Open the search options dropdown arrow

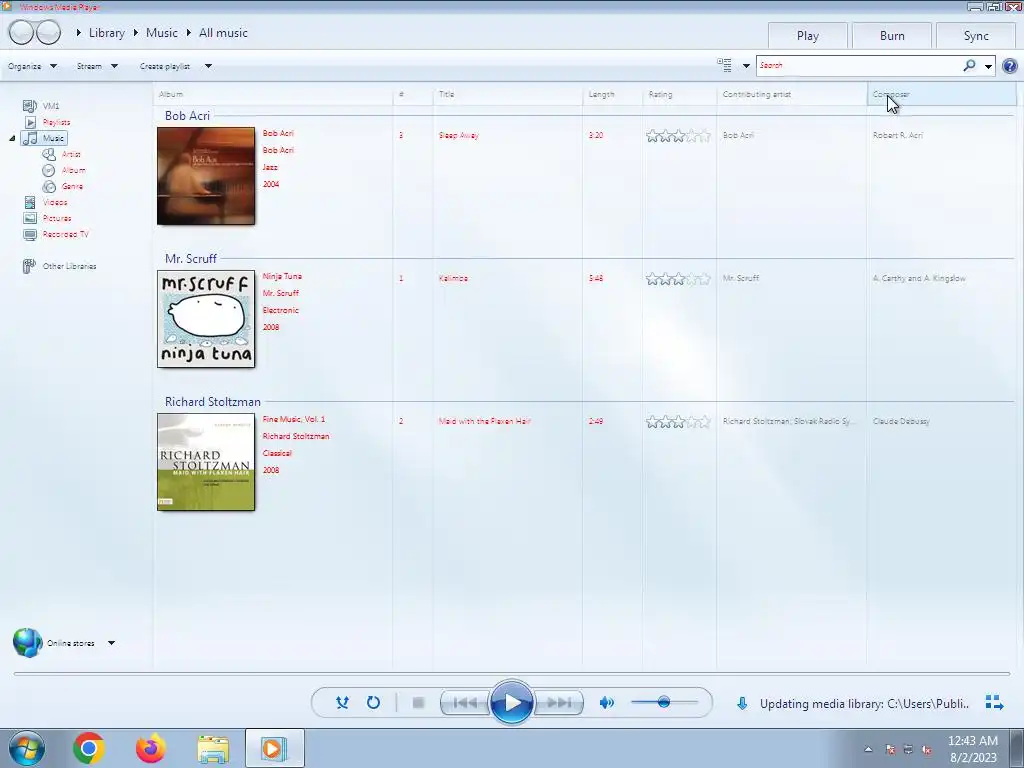pos(989,66)
